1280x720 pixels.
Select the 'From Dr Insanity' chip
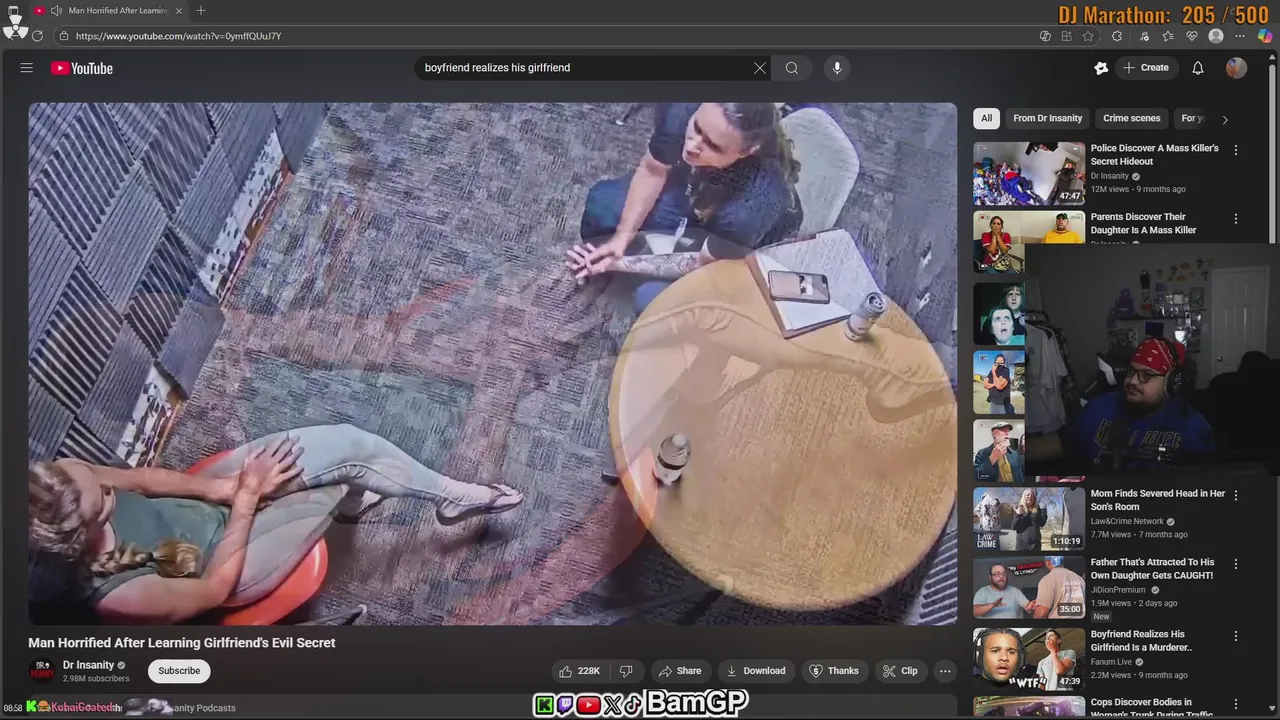click(1047, 118)
